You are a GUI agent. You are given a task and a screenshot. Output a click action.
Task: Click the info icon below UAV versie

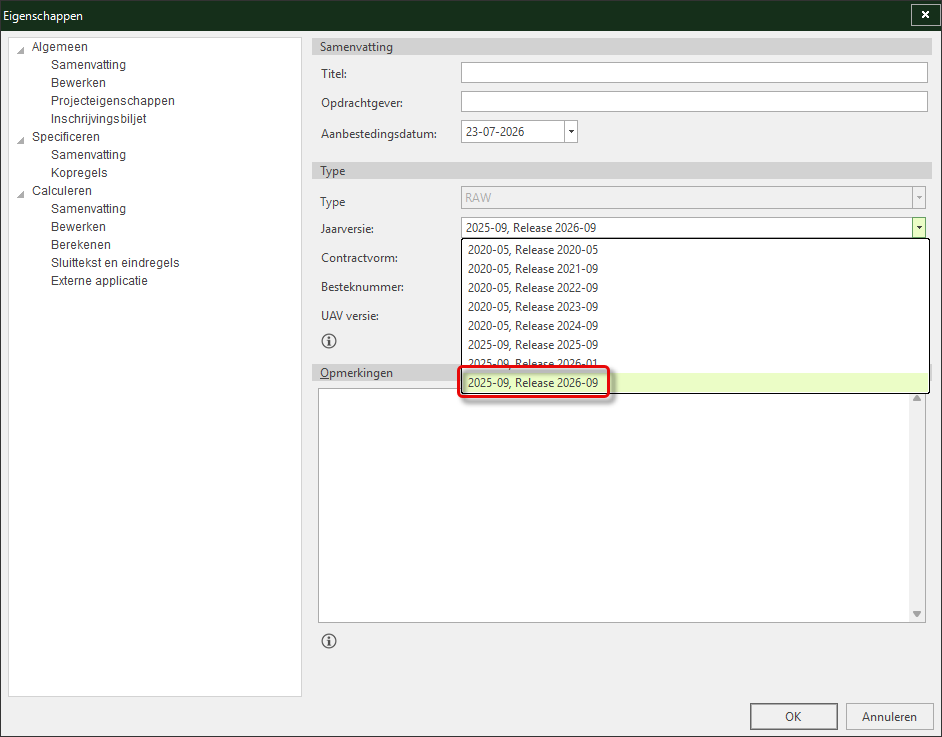[x=329, y=341]
